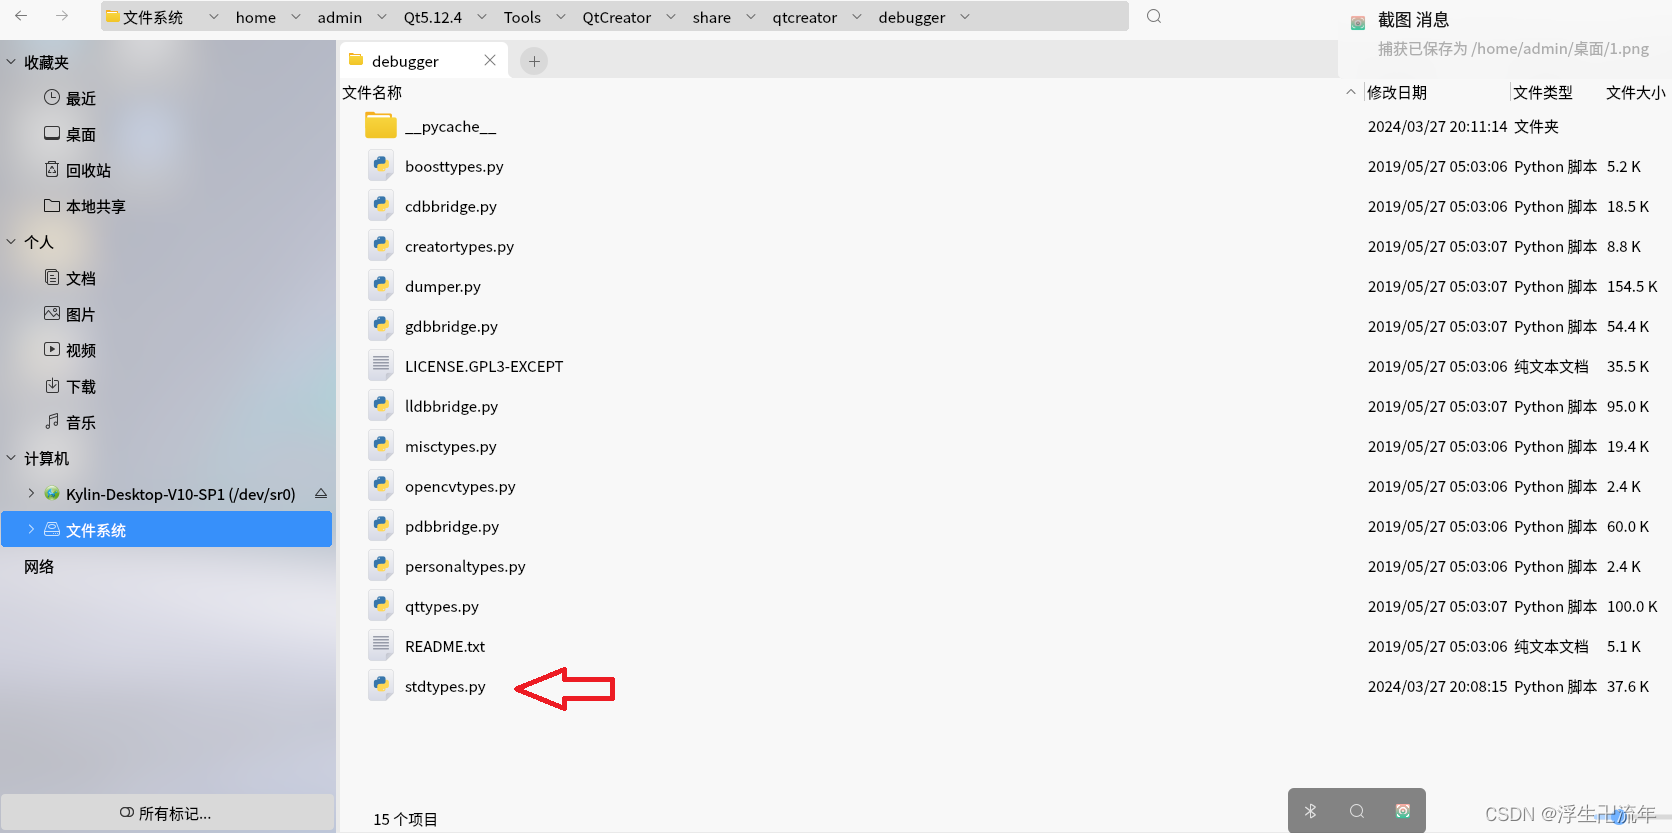The image size is (1672, 833).
Task: Click the screenshot notification icon
Action: (x=1358, y=22)
